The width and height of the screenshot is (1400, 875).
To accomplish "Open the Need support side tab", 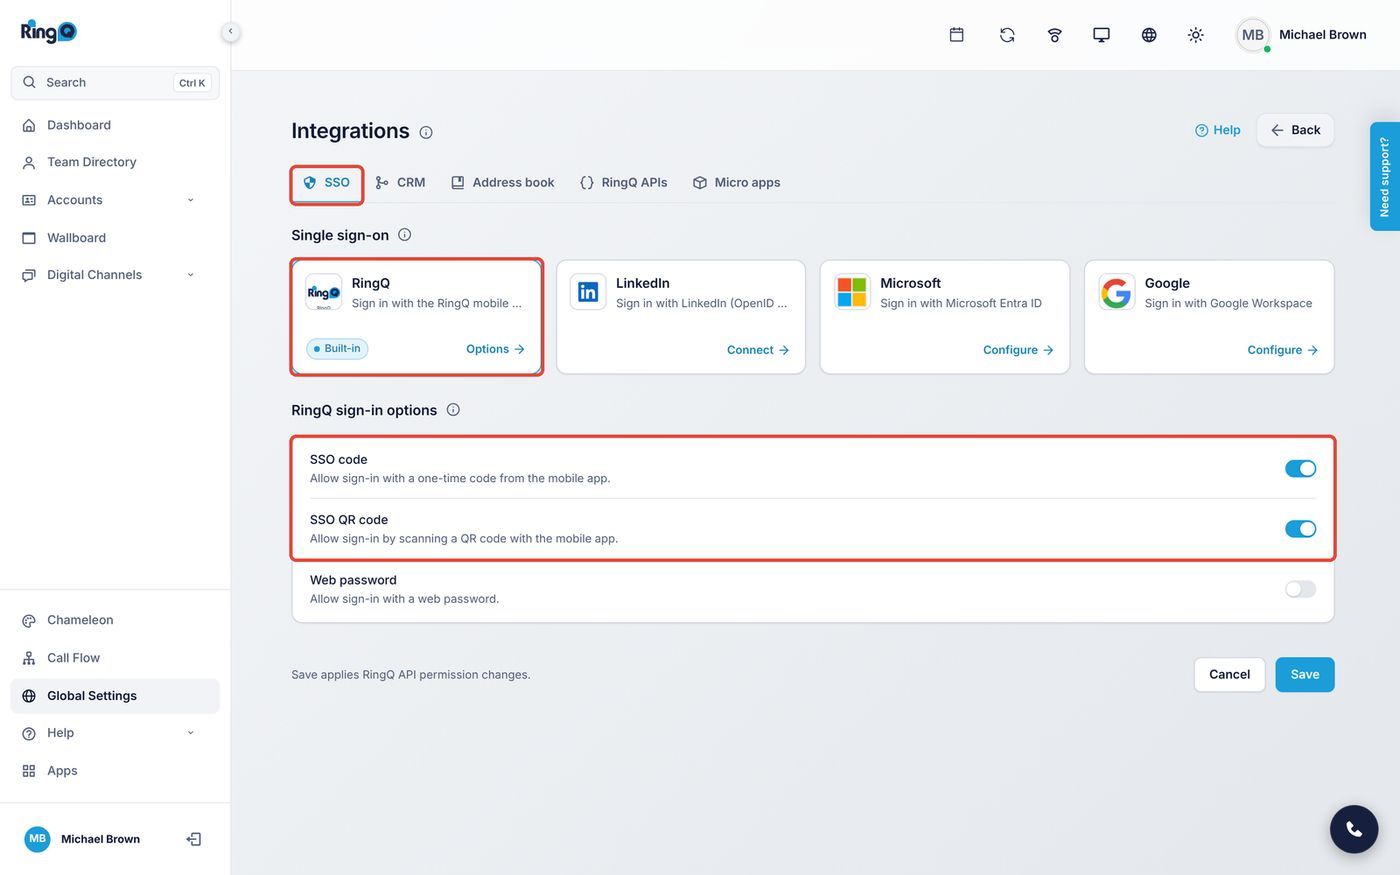I will pos(1385,177).
